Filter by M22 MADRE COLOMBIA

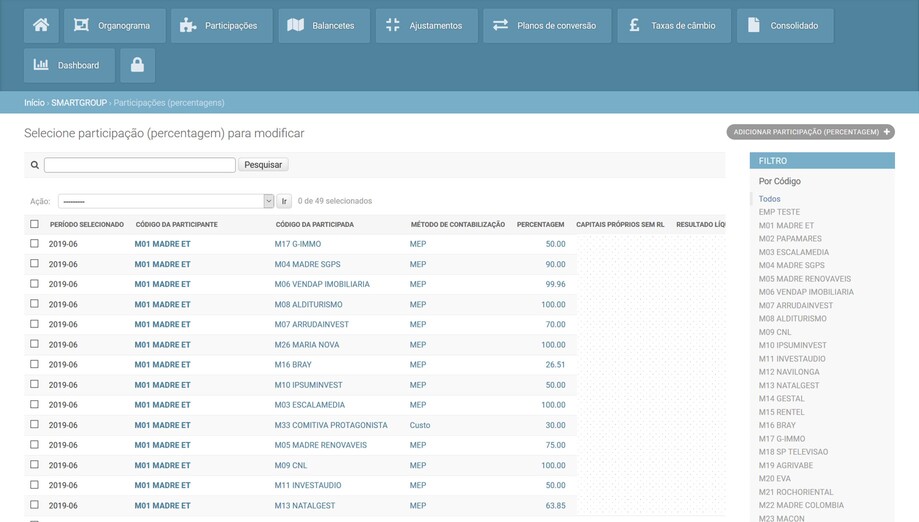coord(801,505)
